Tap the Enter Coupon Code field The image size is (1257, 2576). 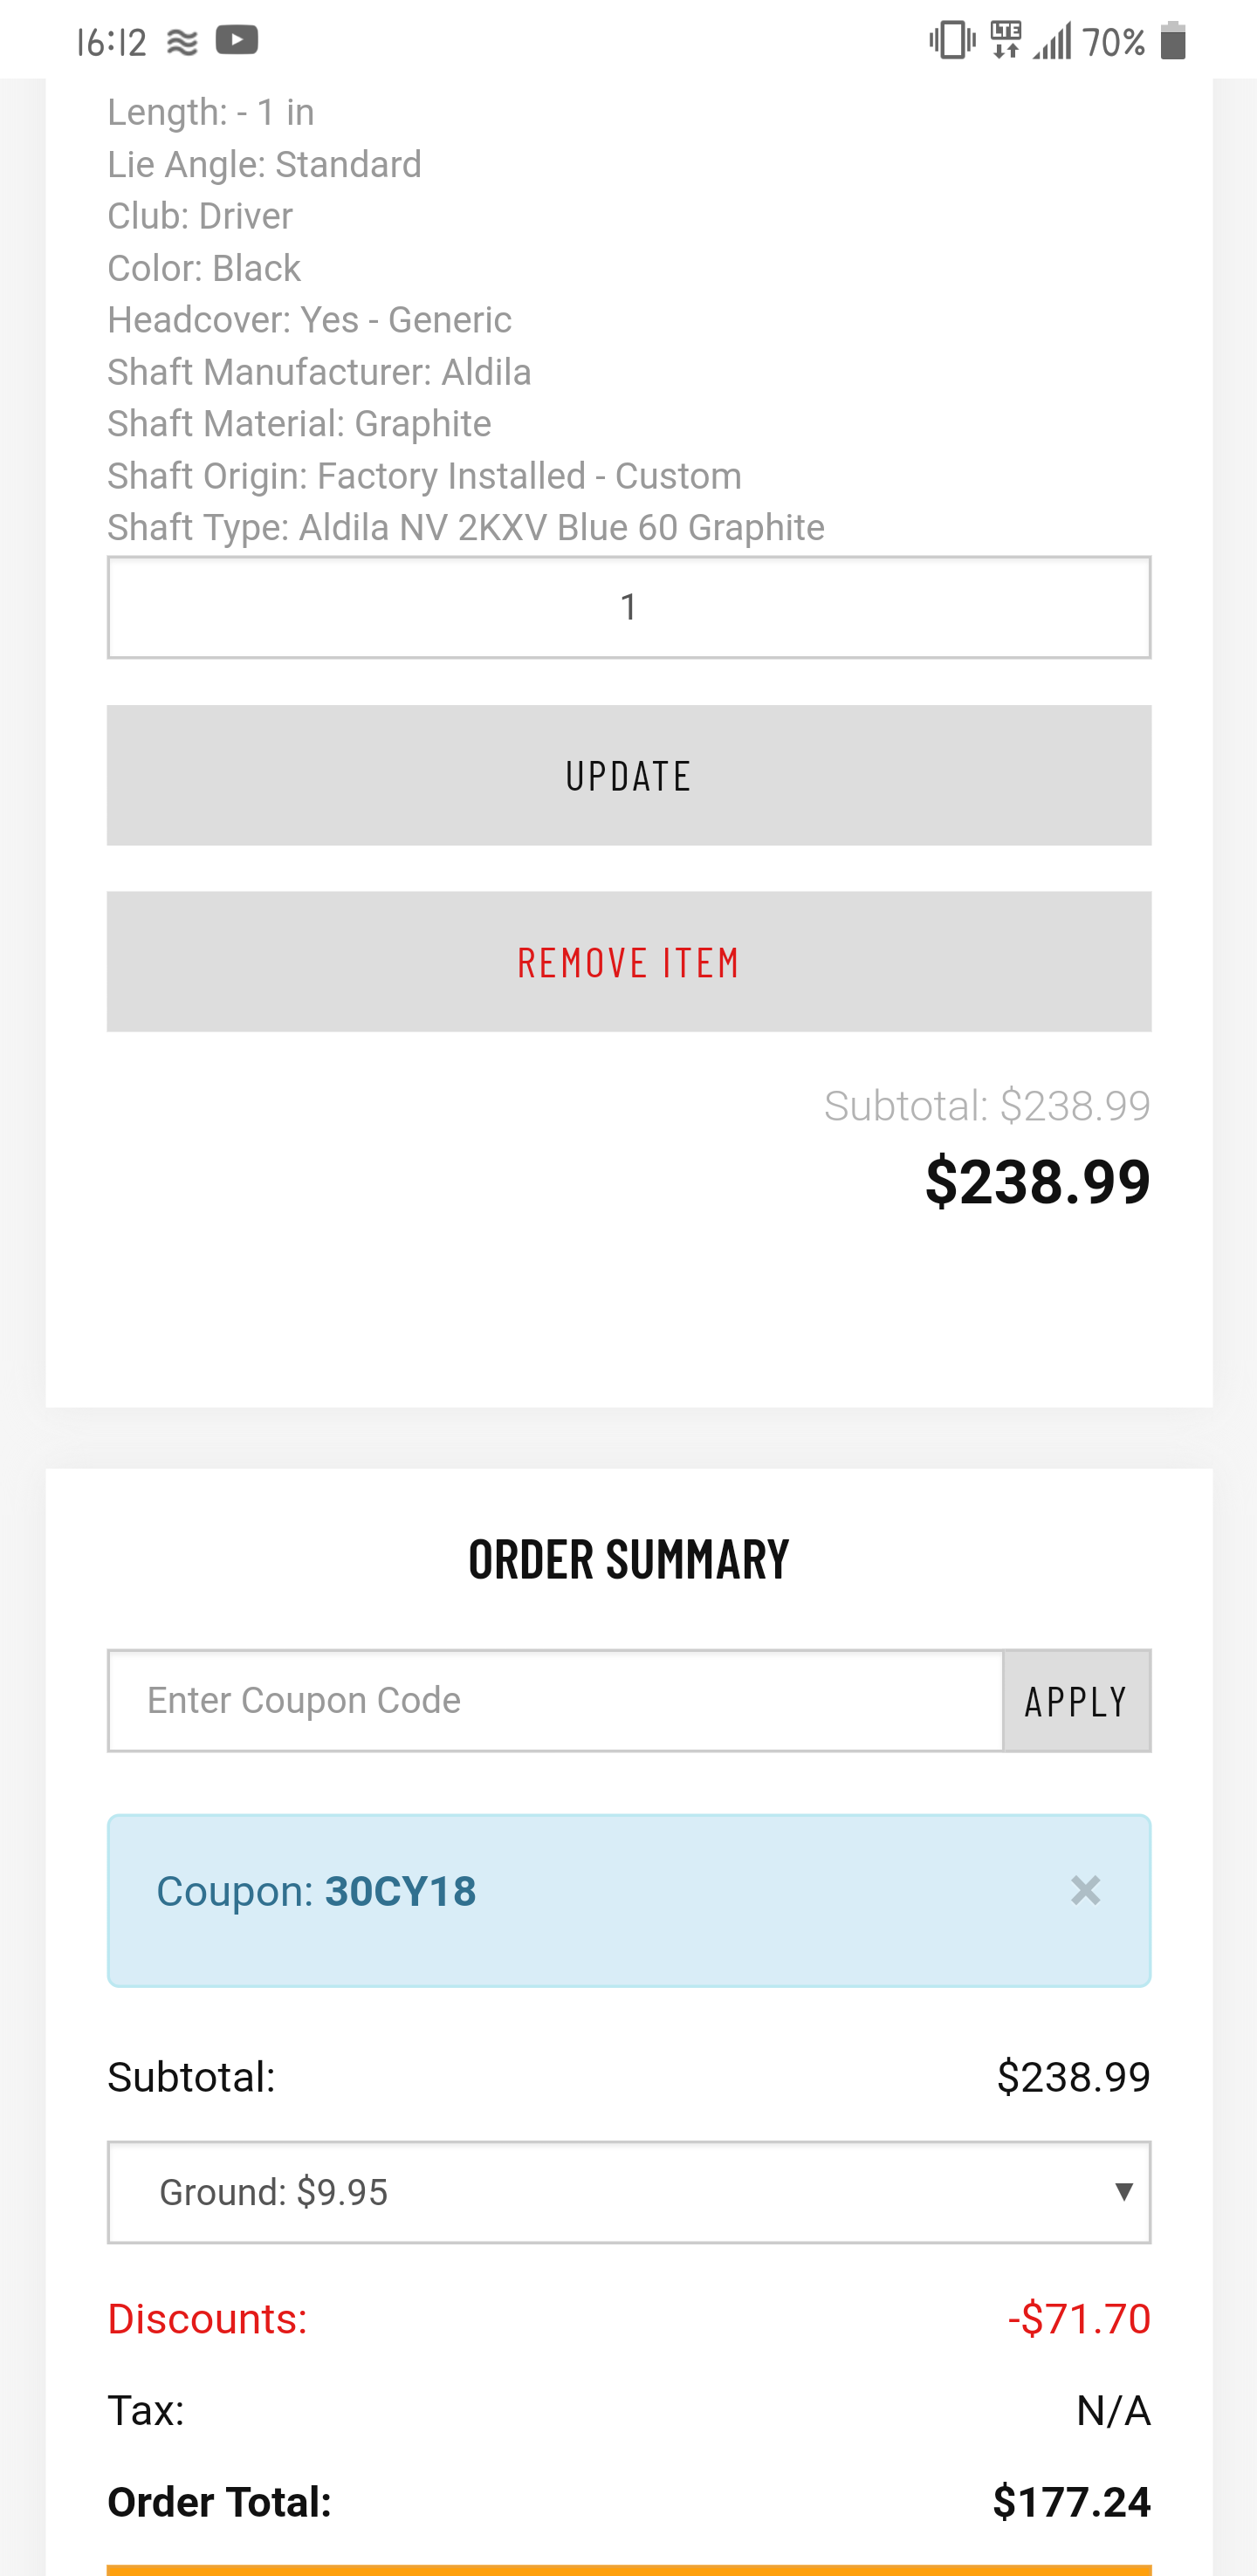(555, 1700)
